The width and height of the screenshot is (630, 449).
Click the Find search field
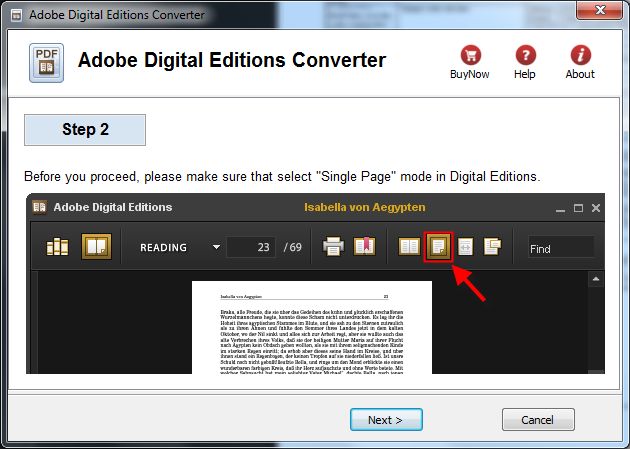click(561, 247)
